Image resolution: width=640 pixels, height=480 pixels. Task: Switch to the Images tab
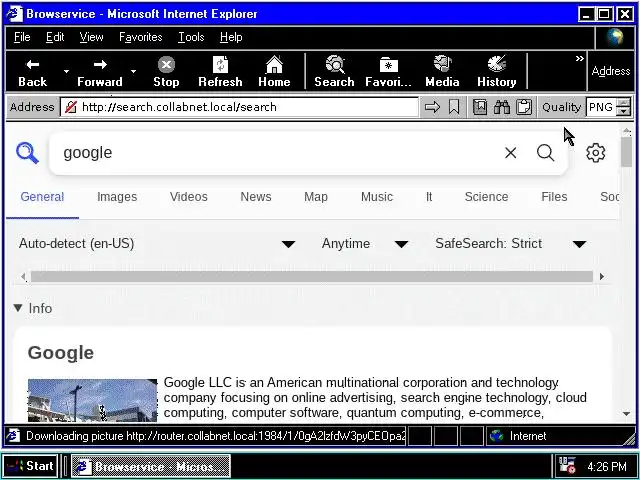tap(117, 197)
